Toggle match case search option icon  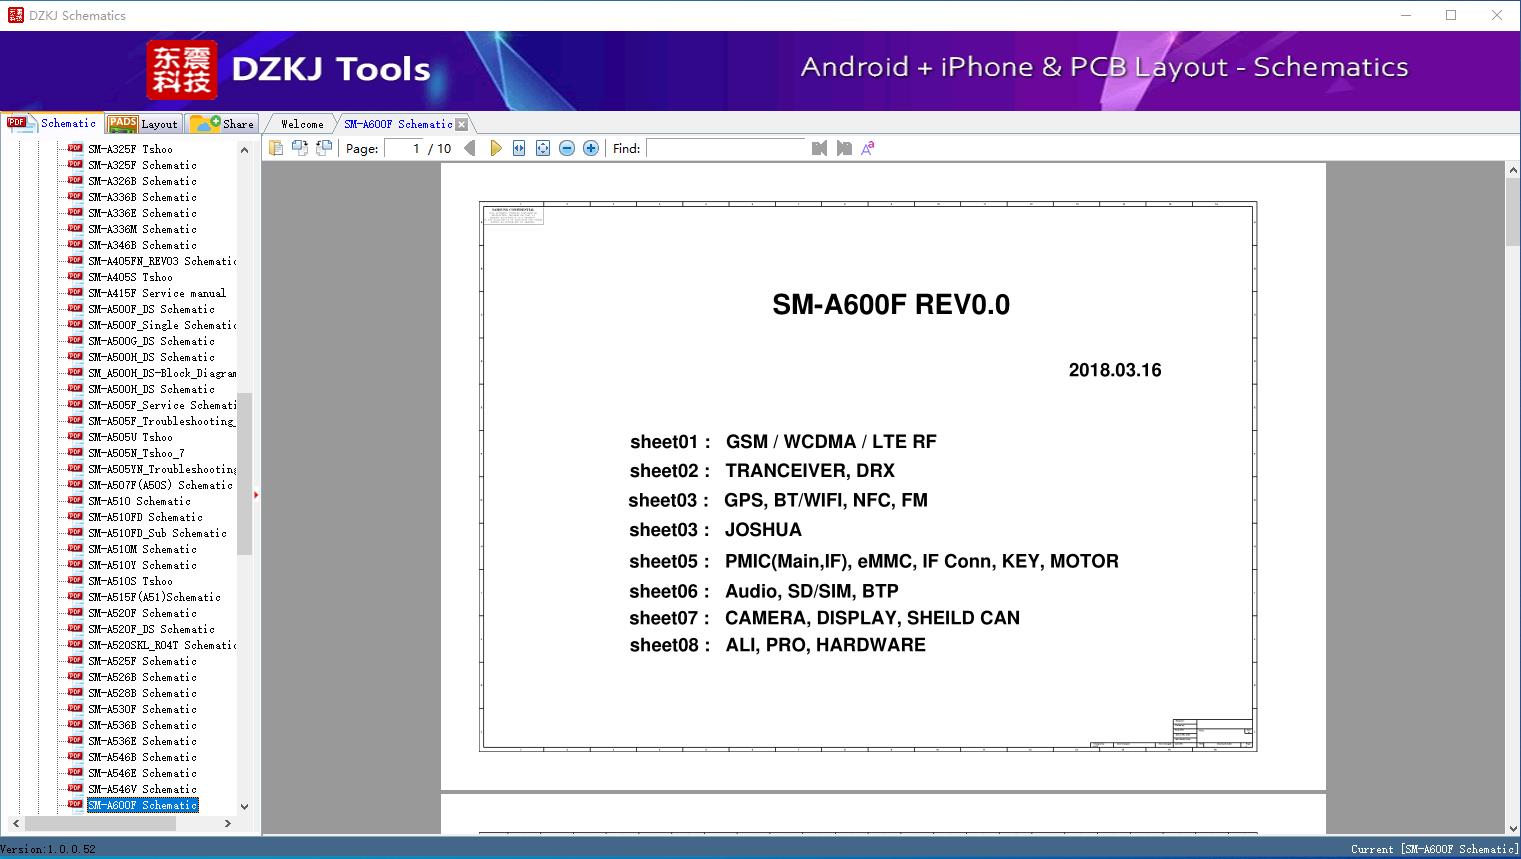click(868, 148)
